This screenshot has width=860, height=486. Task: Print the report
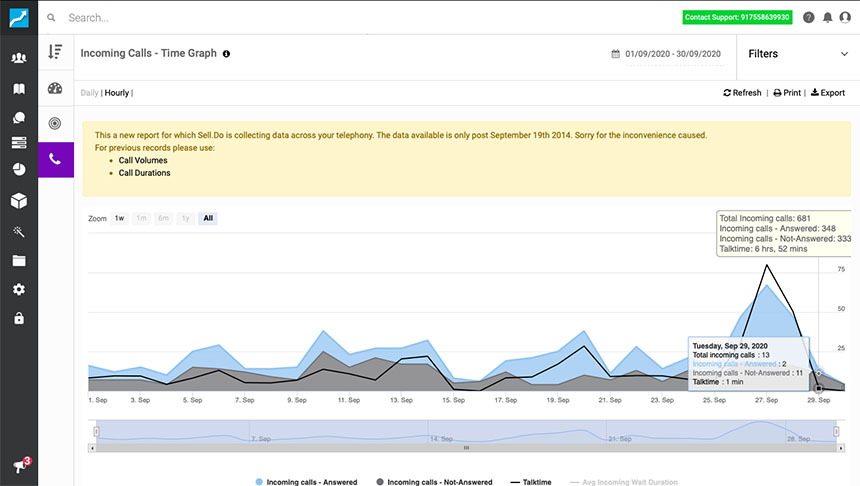[787, 93]
